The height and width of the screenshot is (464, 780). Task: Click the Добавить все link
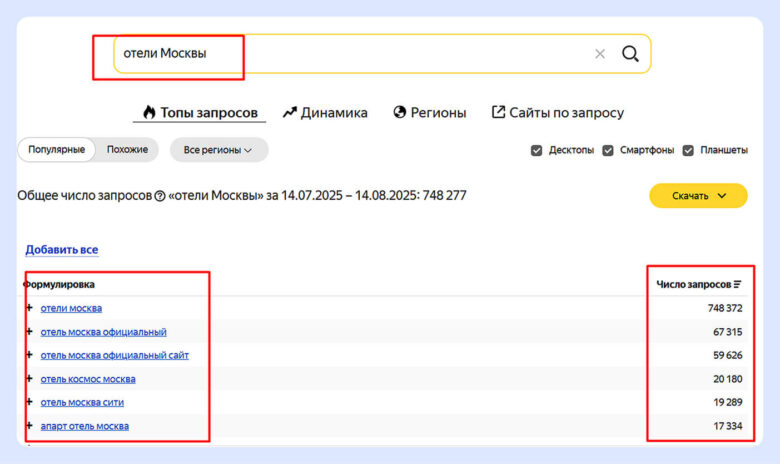tap(62, 249)
